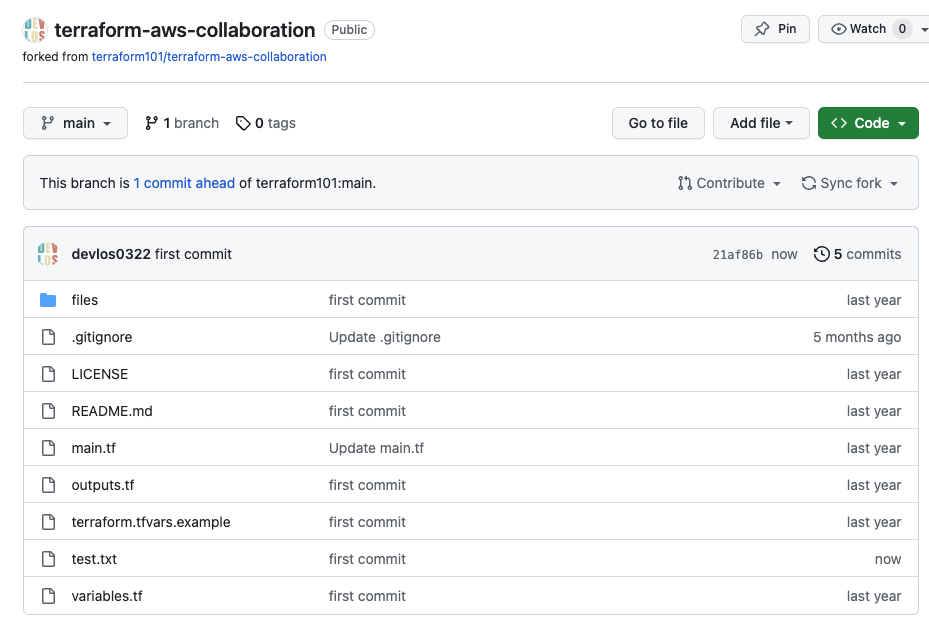Open the main.tf file

pyautogui.click(x=94, y=448)
